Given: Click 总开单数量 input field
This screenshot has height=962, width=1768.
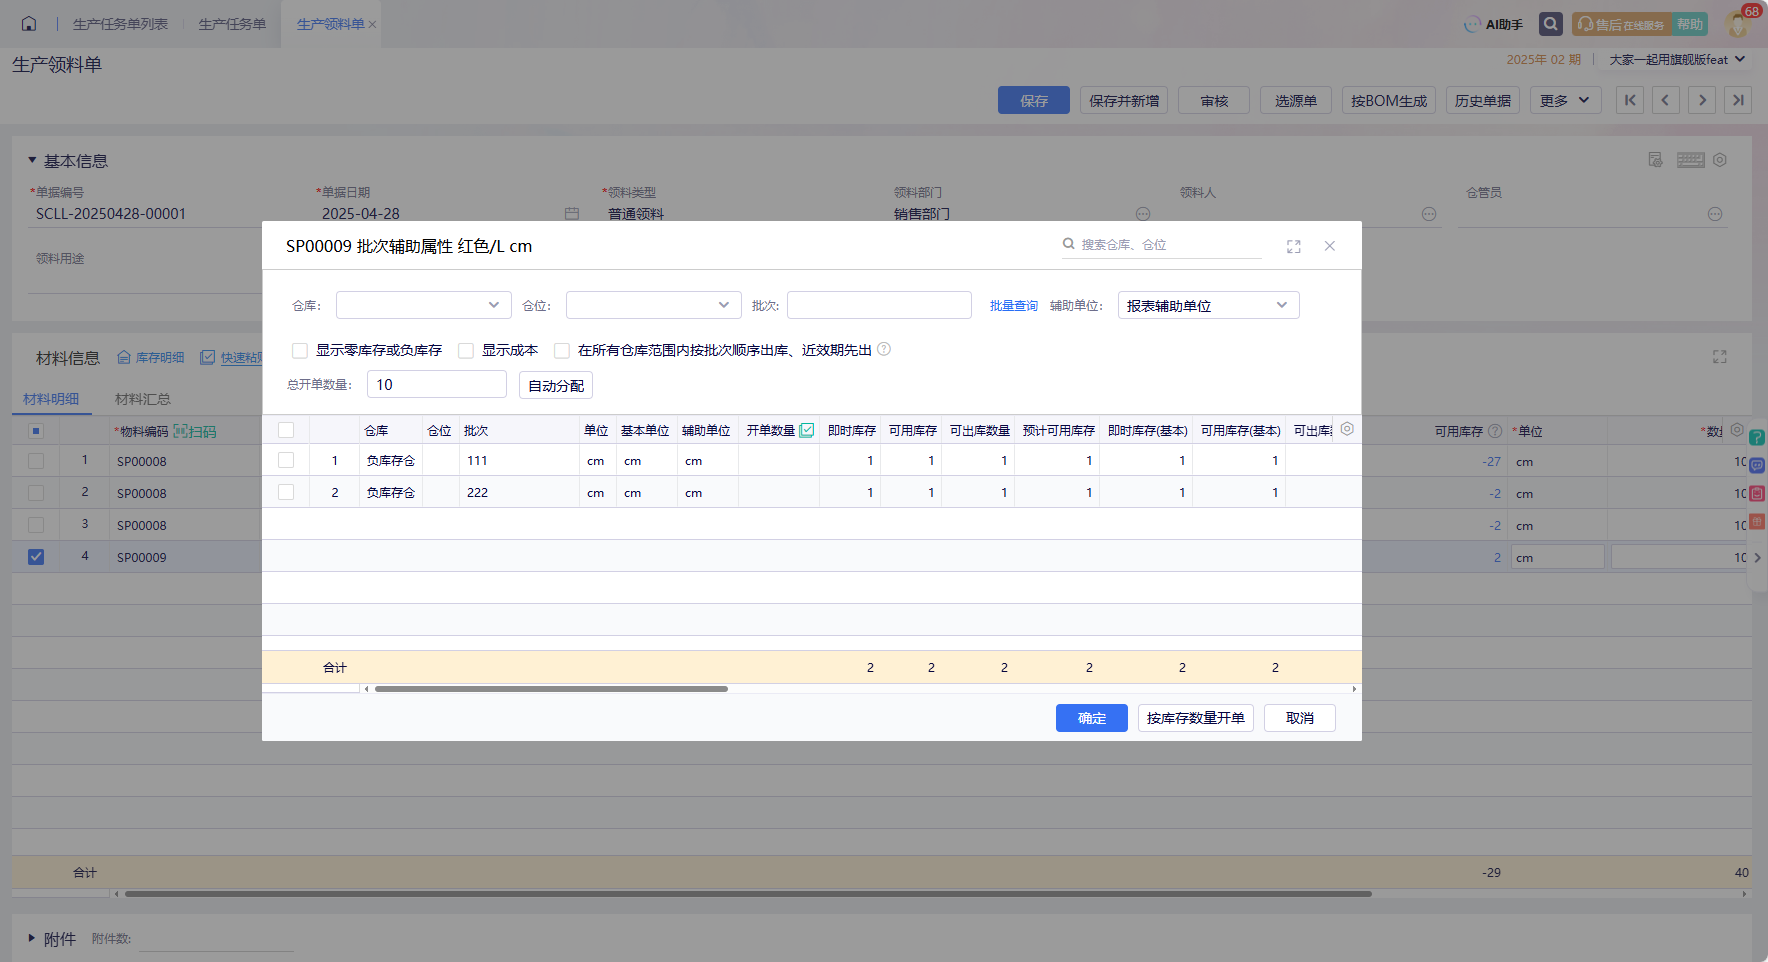Looking at the screenshot, I should 437,384.
